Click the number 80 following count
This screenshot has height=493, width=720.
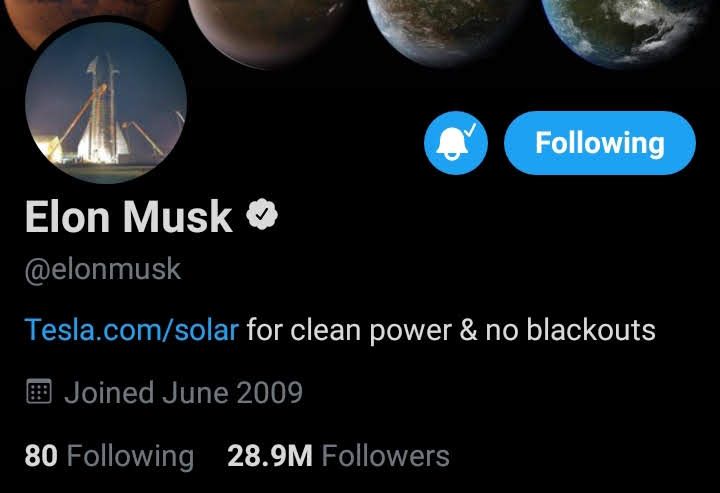click(41, 456)
